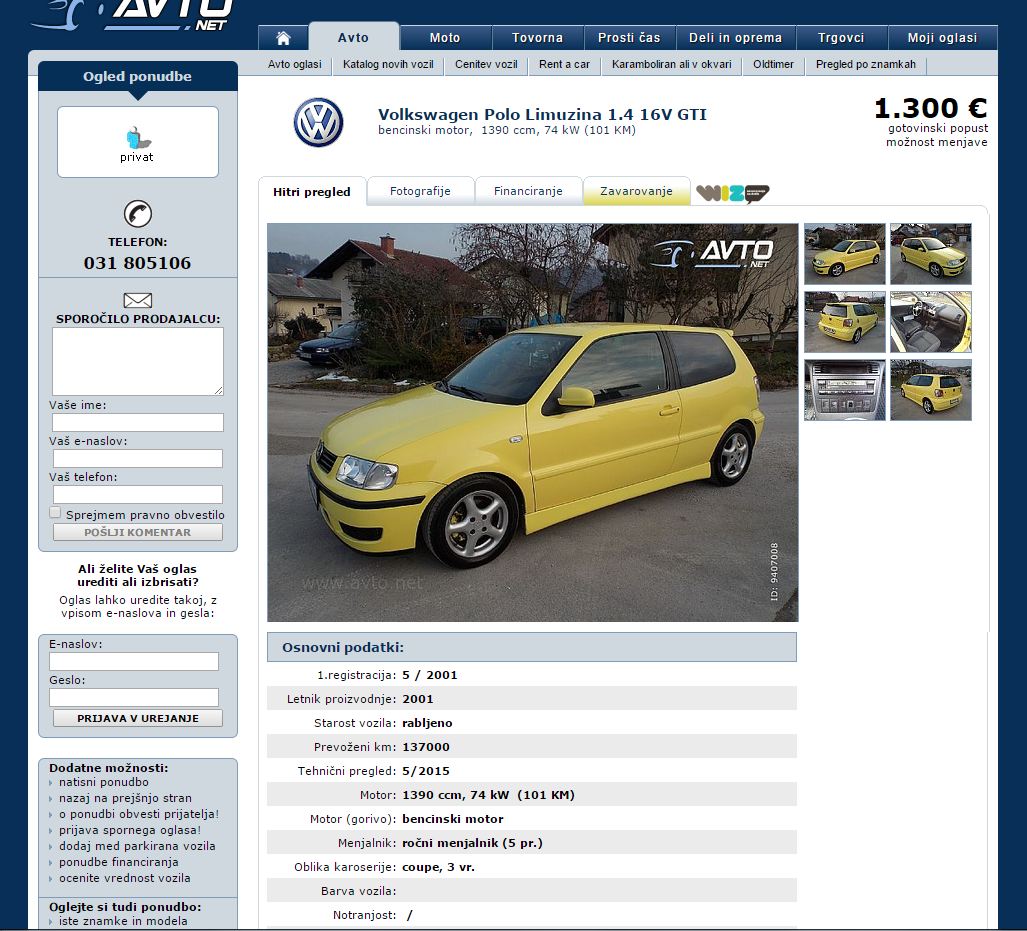Click the E-naslov login field

[134, 661]
